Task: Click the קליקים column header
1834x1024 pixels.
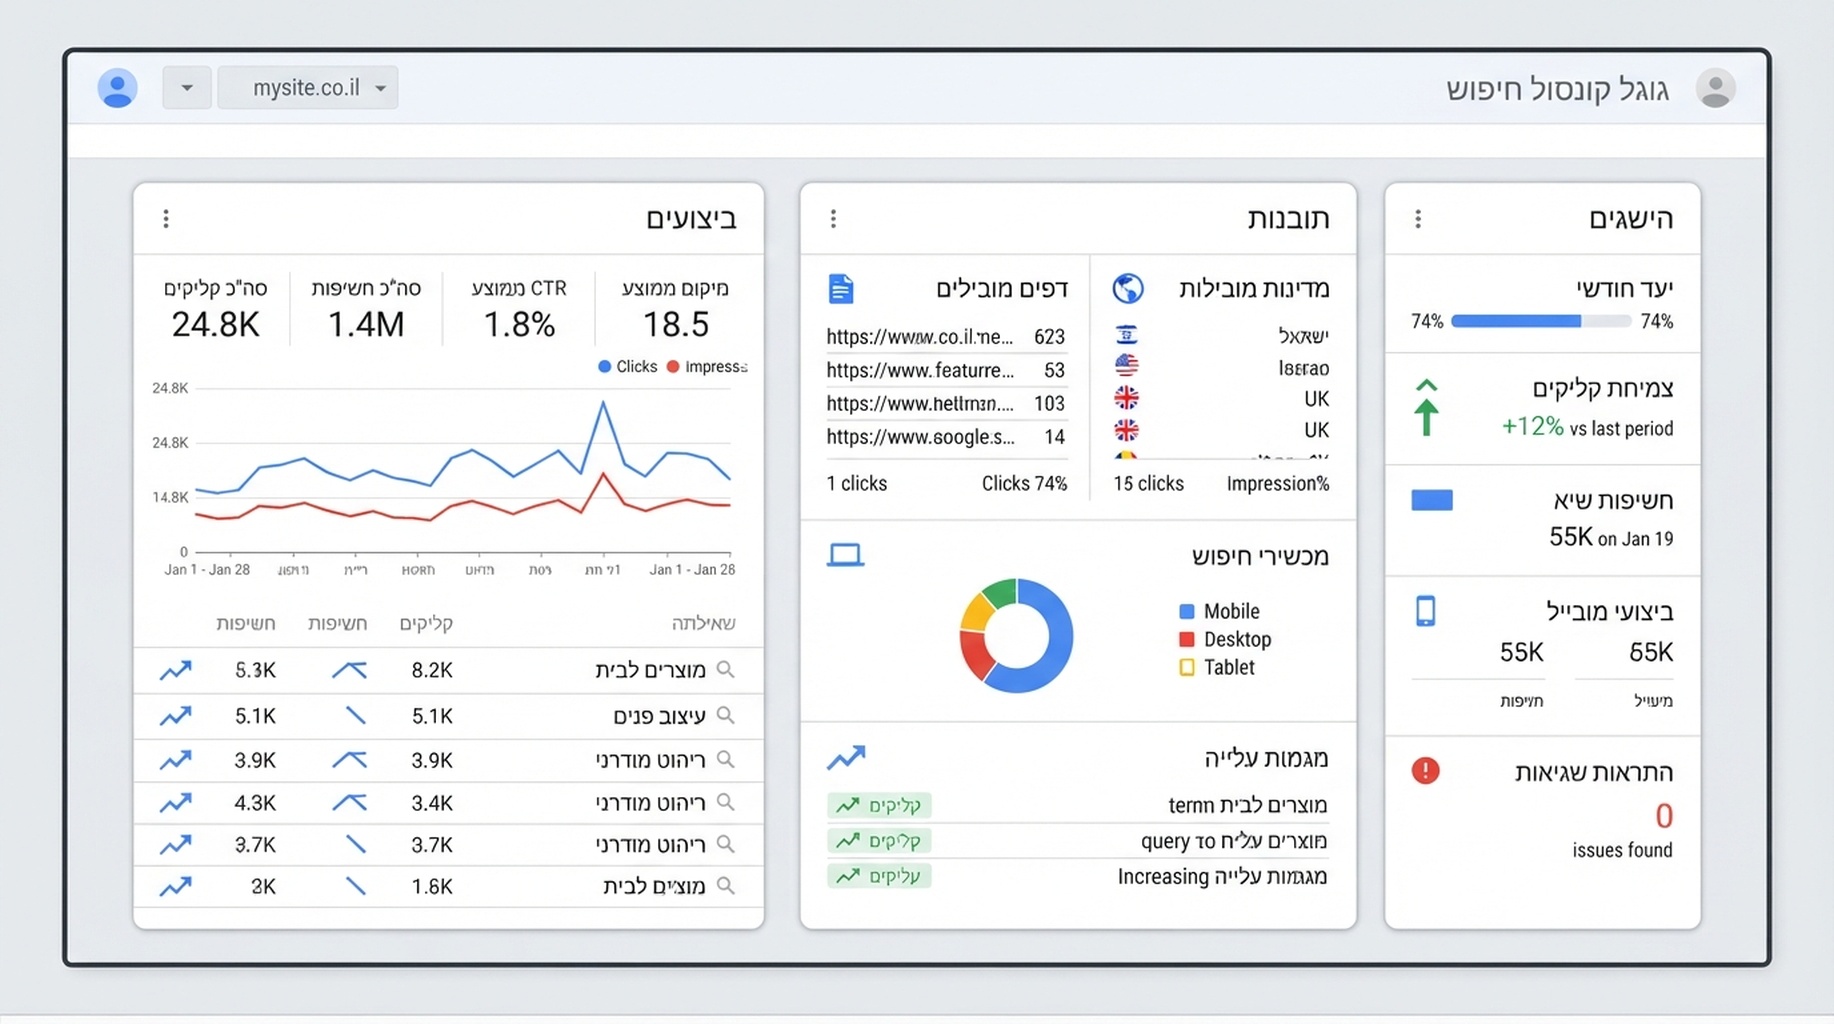Action: coord(426,623)
